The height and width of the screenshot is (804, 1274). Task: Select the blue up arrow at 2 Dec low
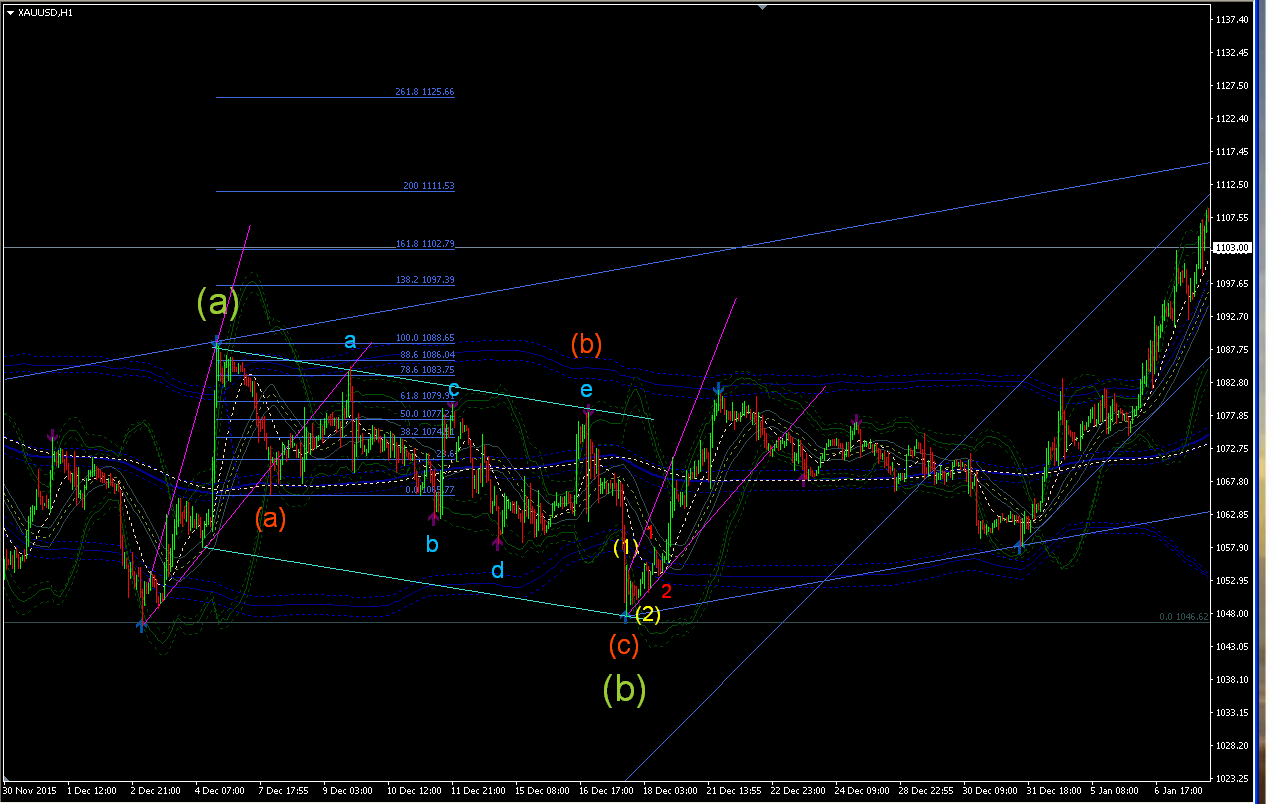point(141,626)
